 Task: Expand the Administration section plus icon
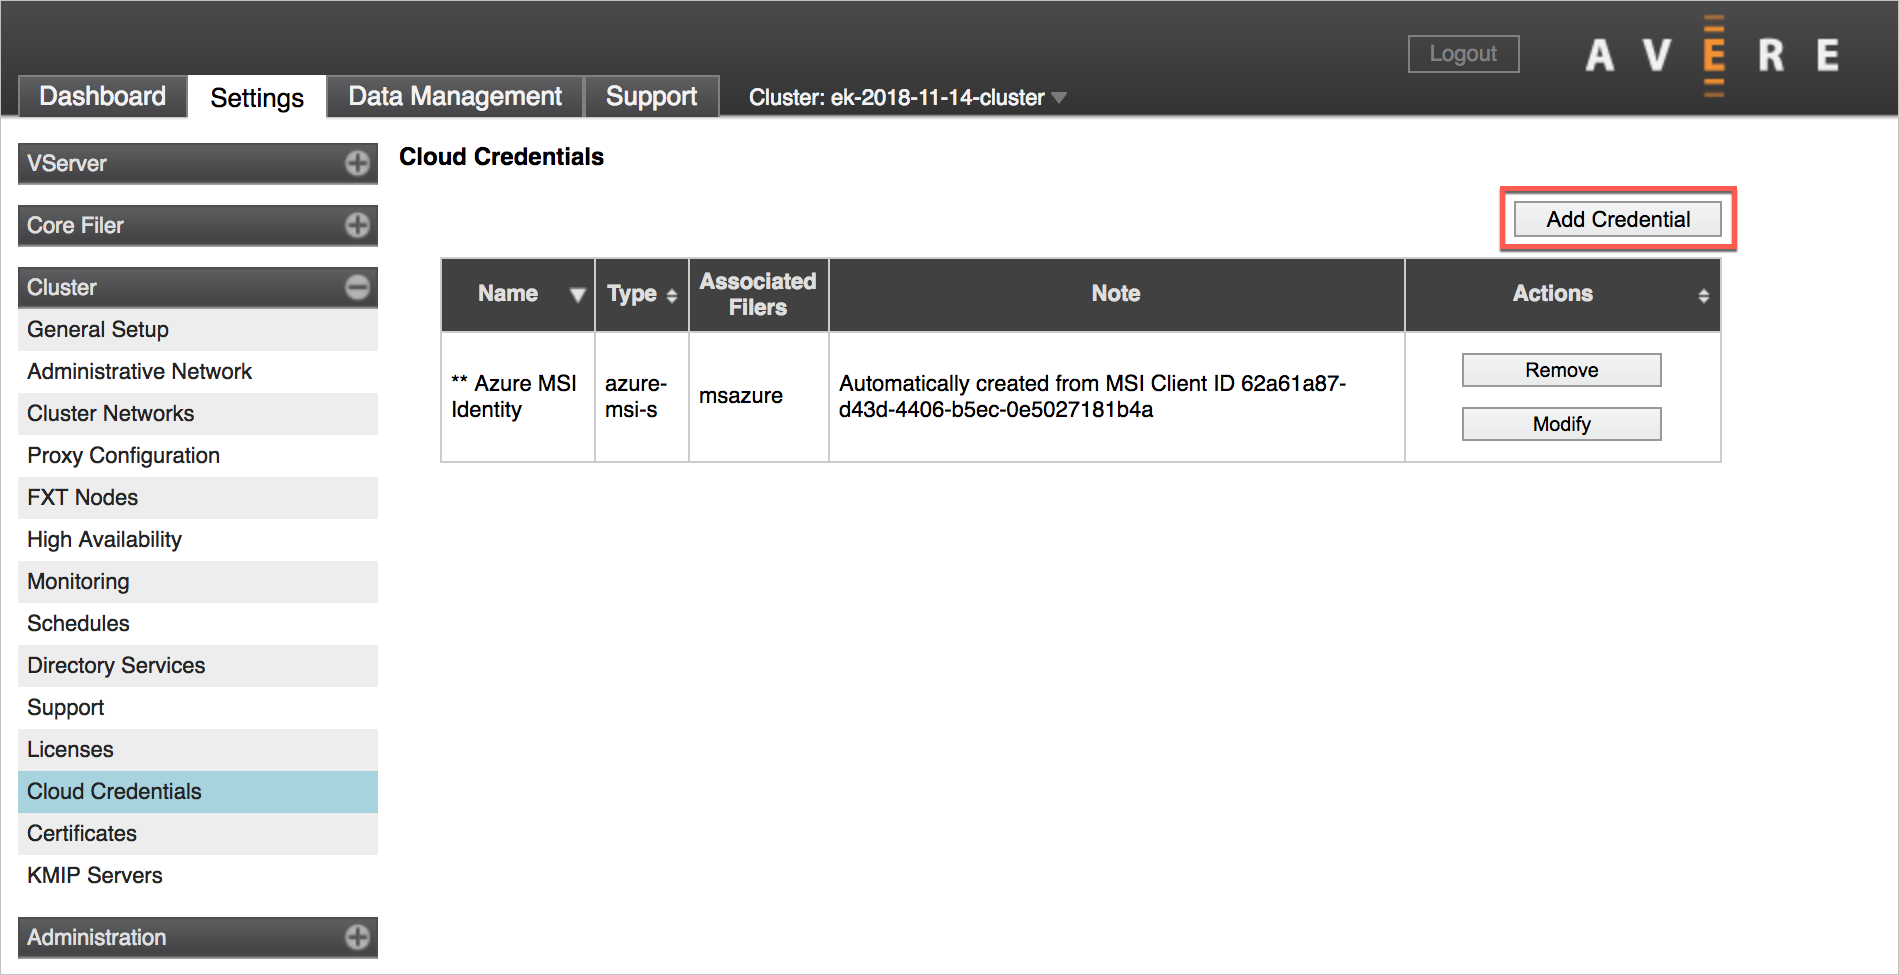(x=357, y=937)
